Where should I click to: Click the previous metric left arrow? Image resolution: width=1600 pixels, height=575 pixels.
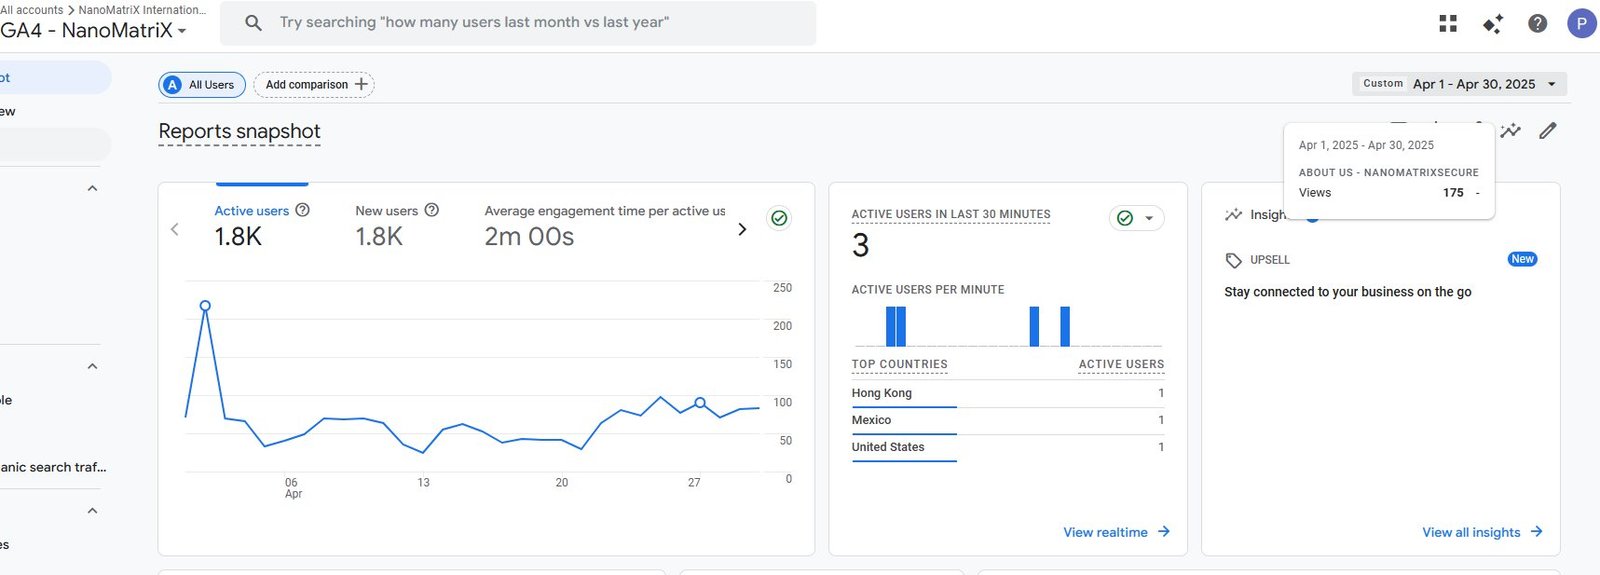(x=175, y=229)
